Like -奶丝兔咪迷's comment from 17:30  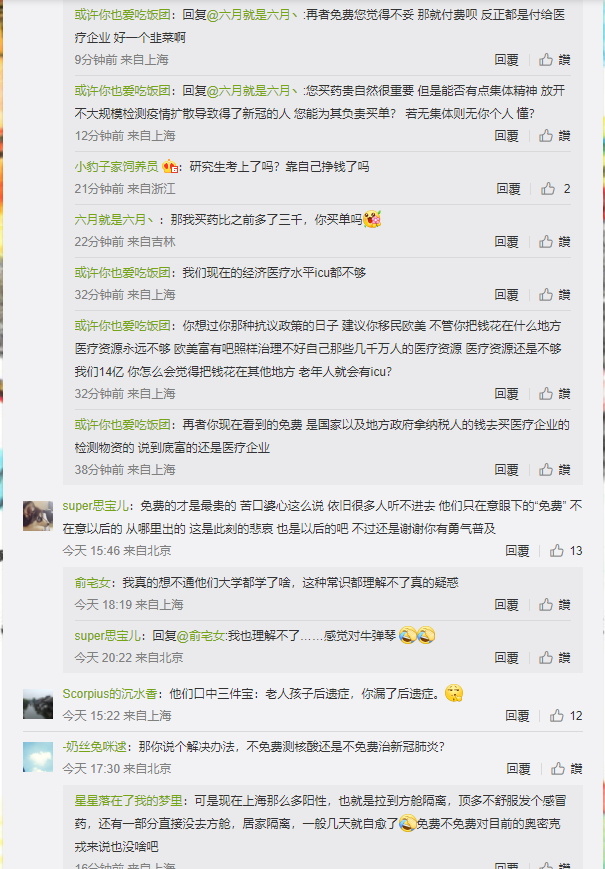tap(566, 769)
